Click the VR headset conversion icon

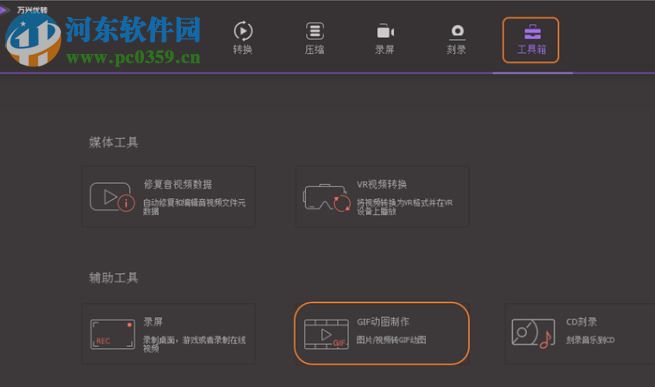pos(327,197)
